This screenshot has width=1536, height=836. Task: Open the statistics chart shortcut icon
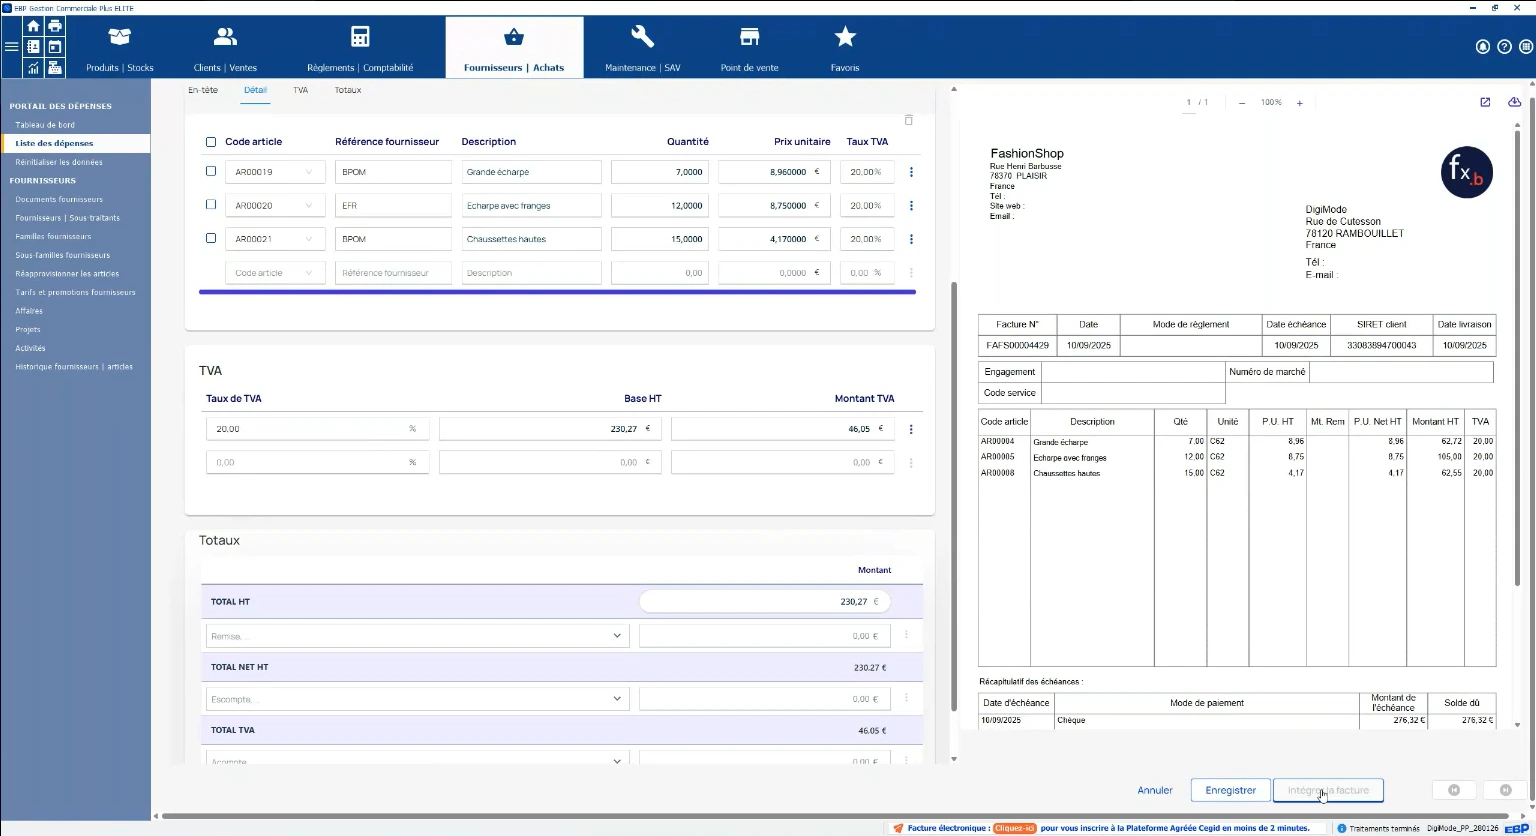pos(33,67)
